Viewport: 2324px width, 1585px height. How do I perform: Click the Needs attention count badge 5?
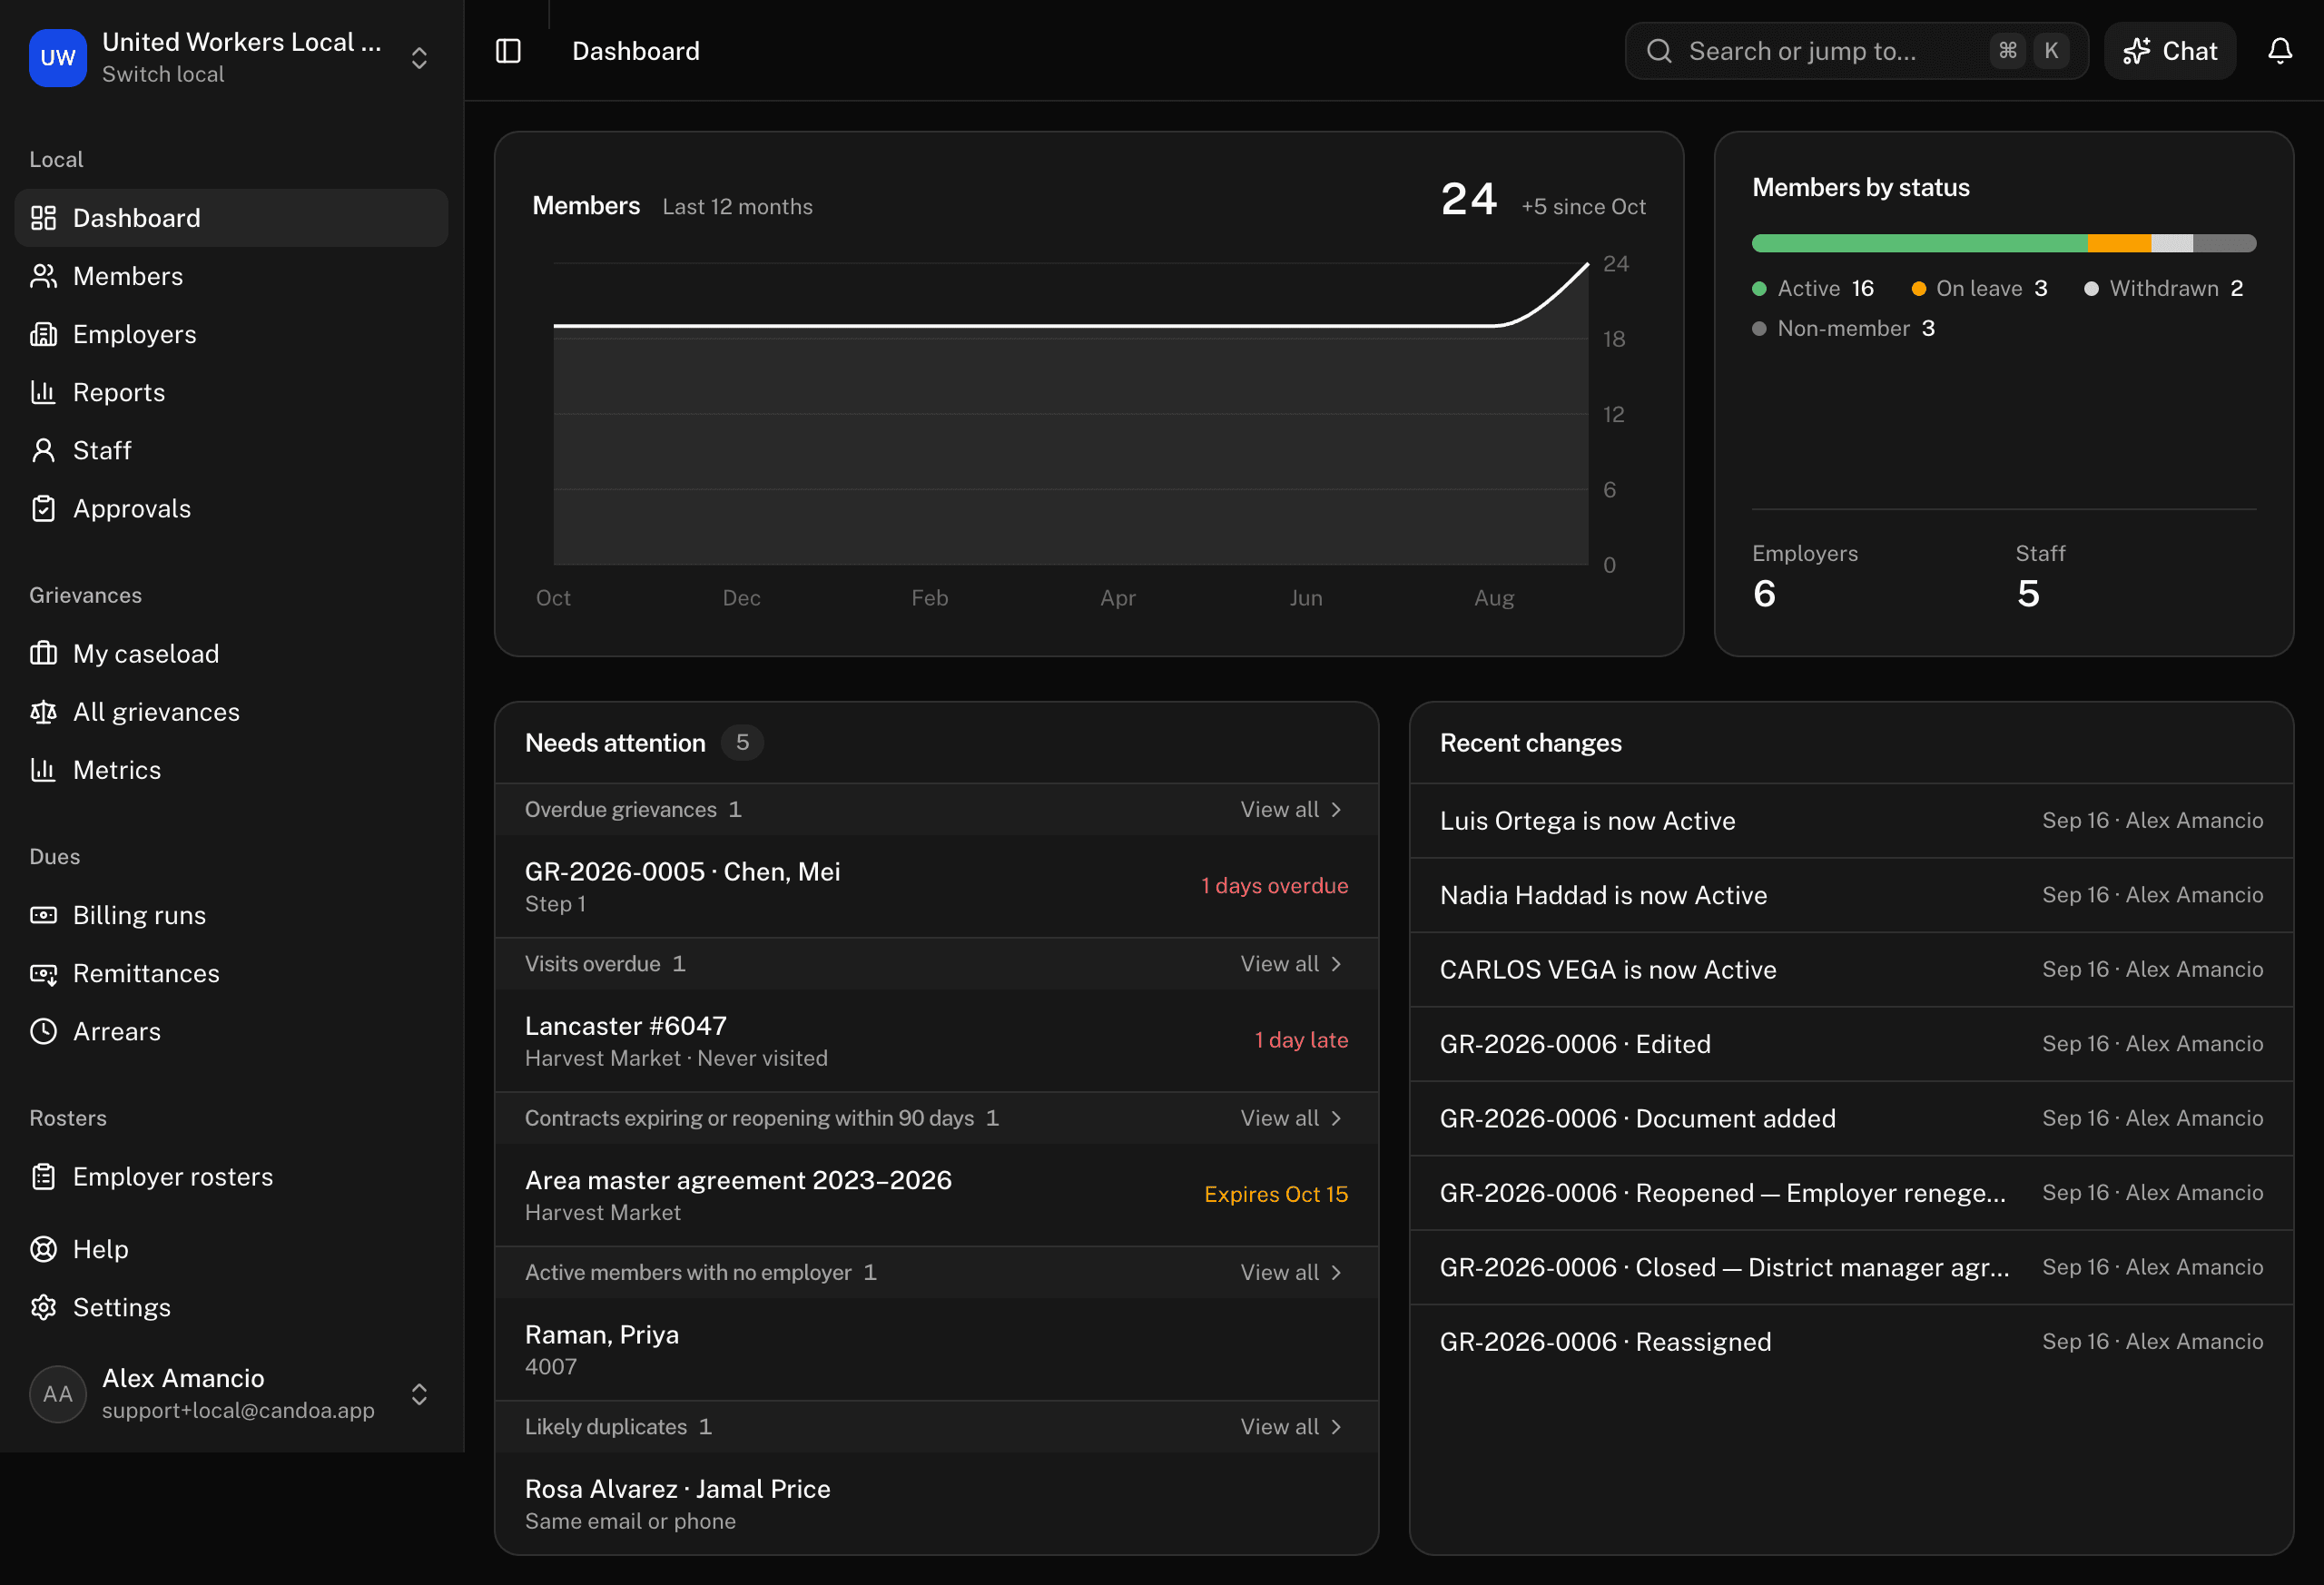point(742,742)
